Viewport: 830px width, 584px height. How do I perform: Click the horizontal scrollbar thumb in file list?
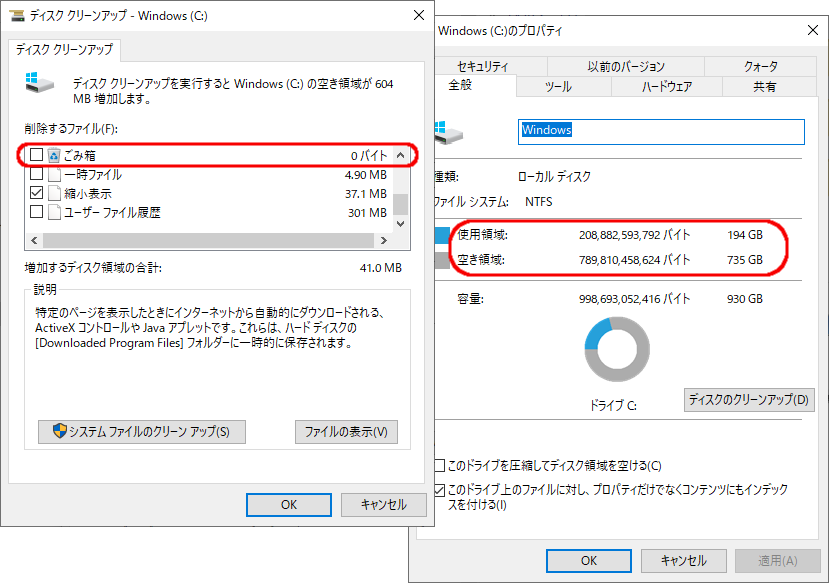209,240
